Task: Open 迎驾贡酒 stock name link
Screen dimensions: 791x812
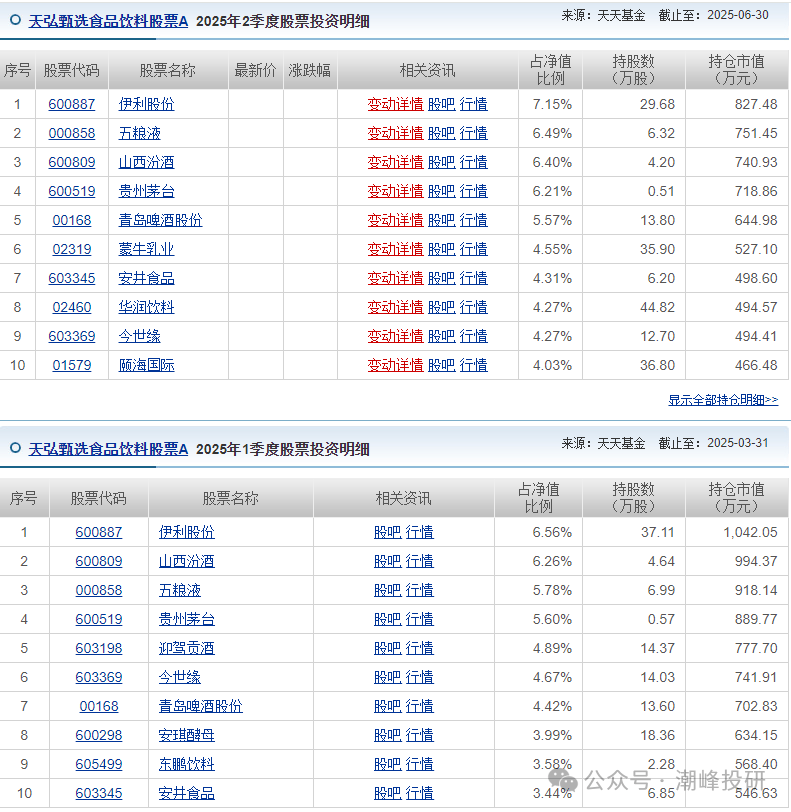Action: click(186, 648)
